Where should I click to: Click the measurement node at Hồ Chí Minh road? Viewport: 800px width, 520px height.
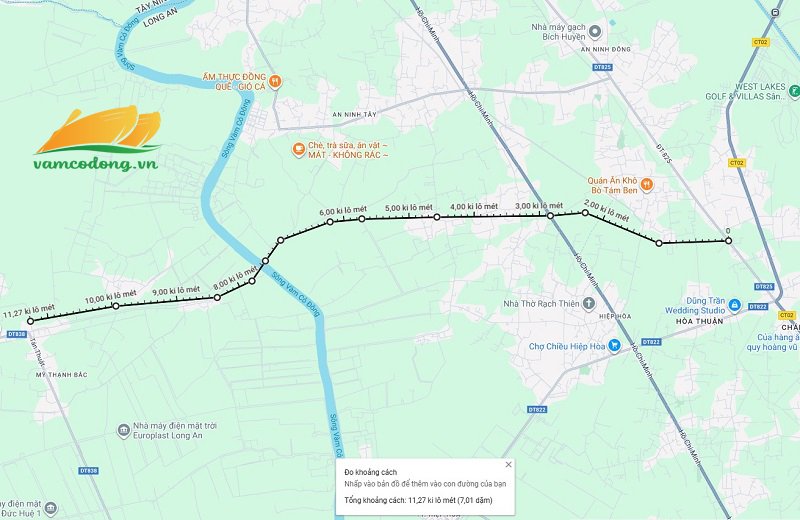pos(550,216)
